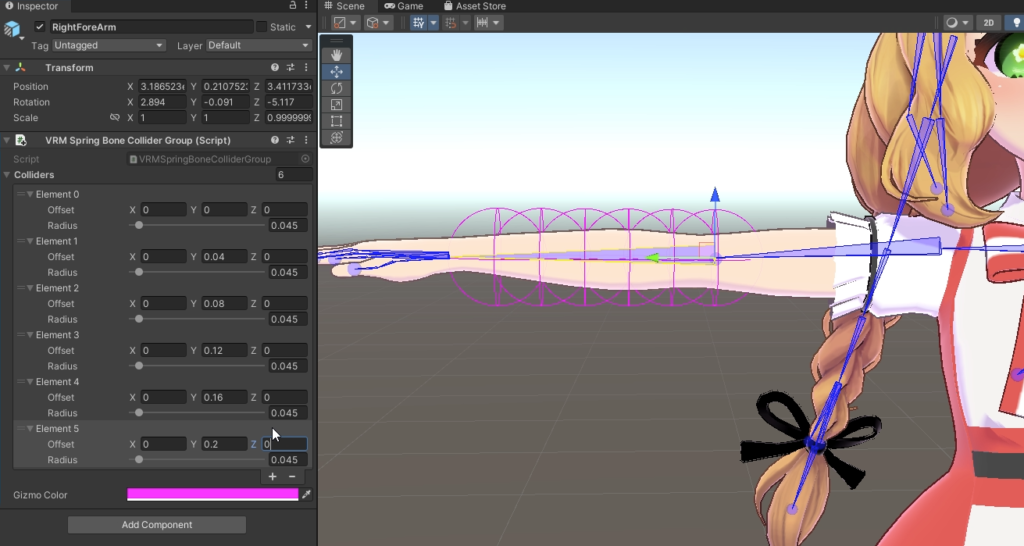Open Transform component help
The width and height of the screenshot is (1024, 546).
click(275, 67)
